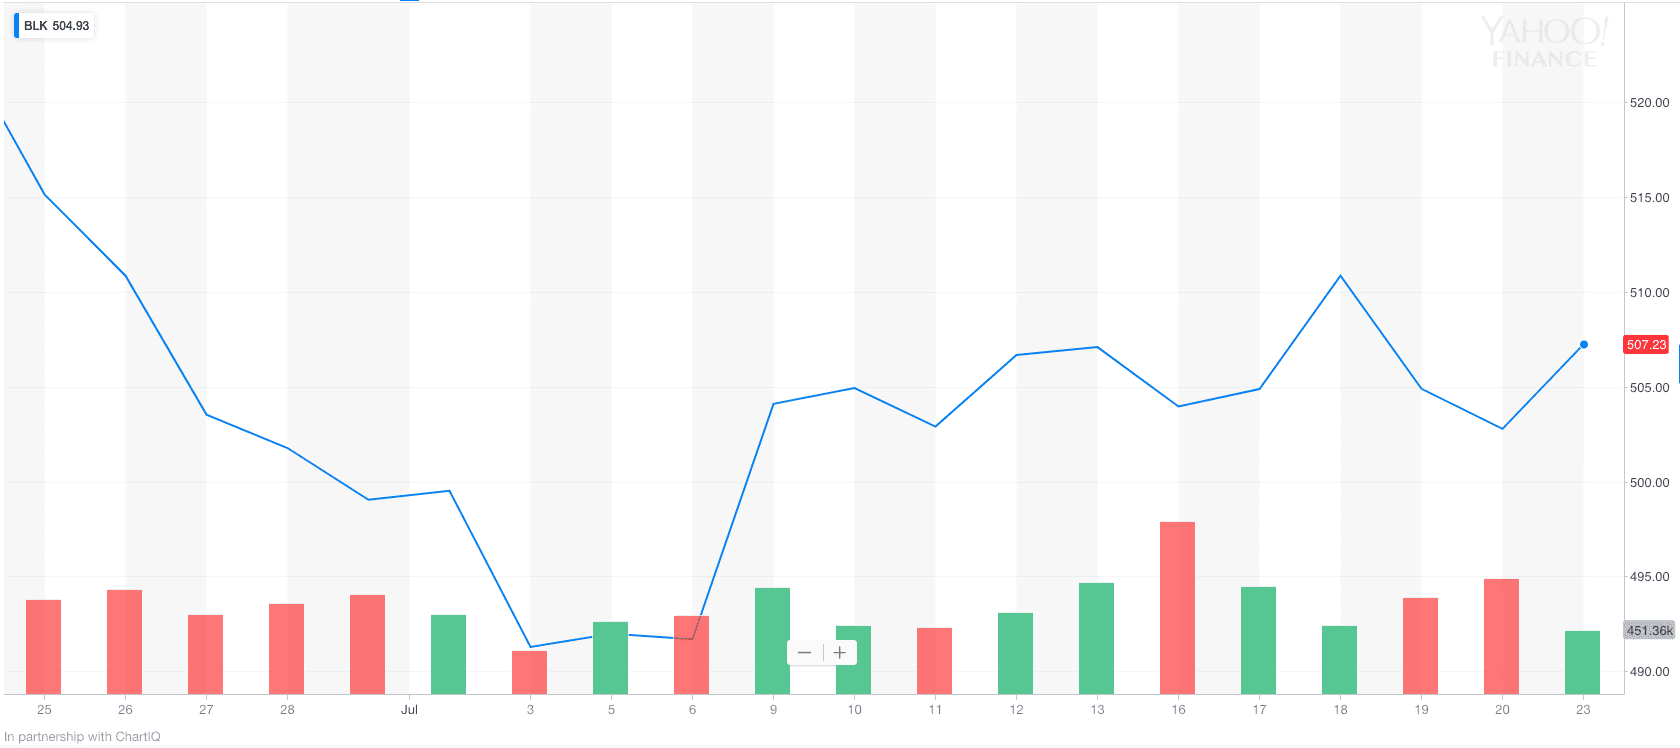Select the red volume bar for 25

tap(44, 647)
